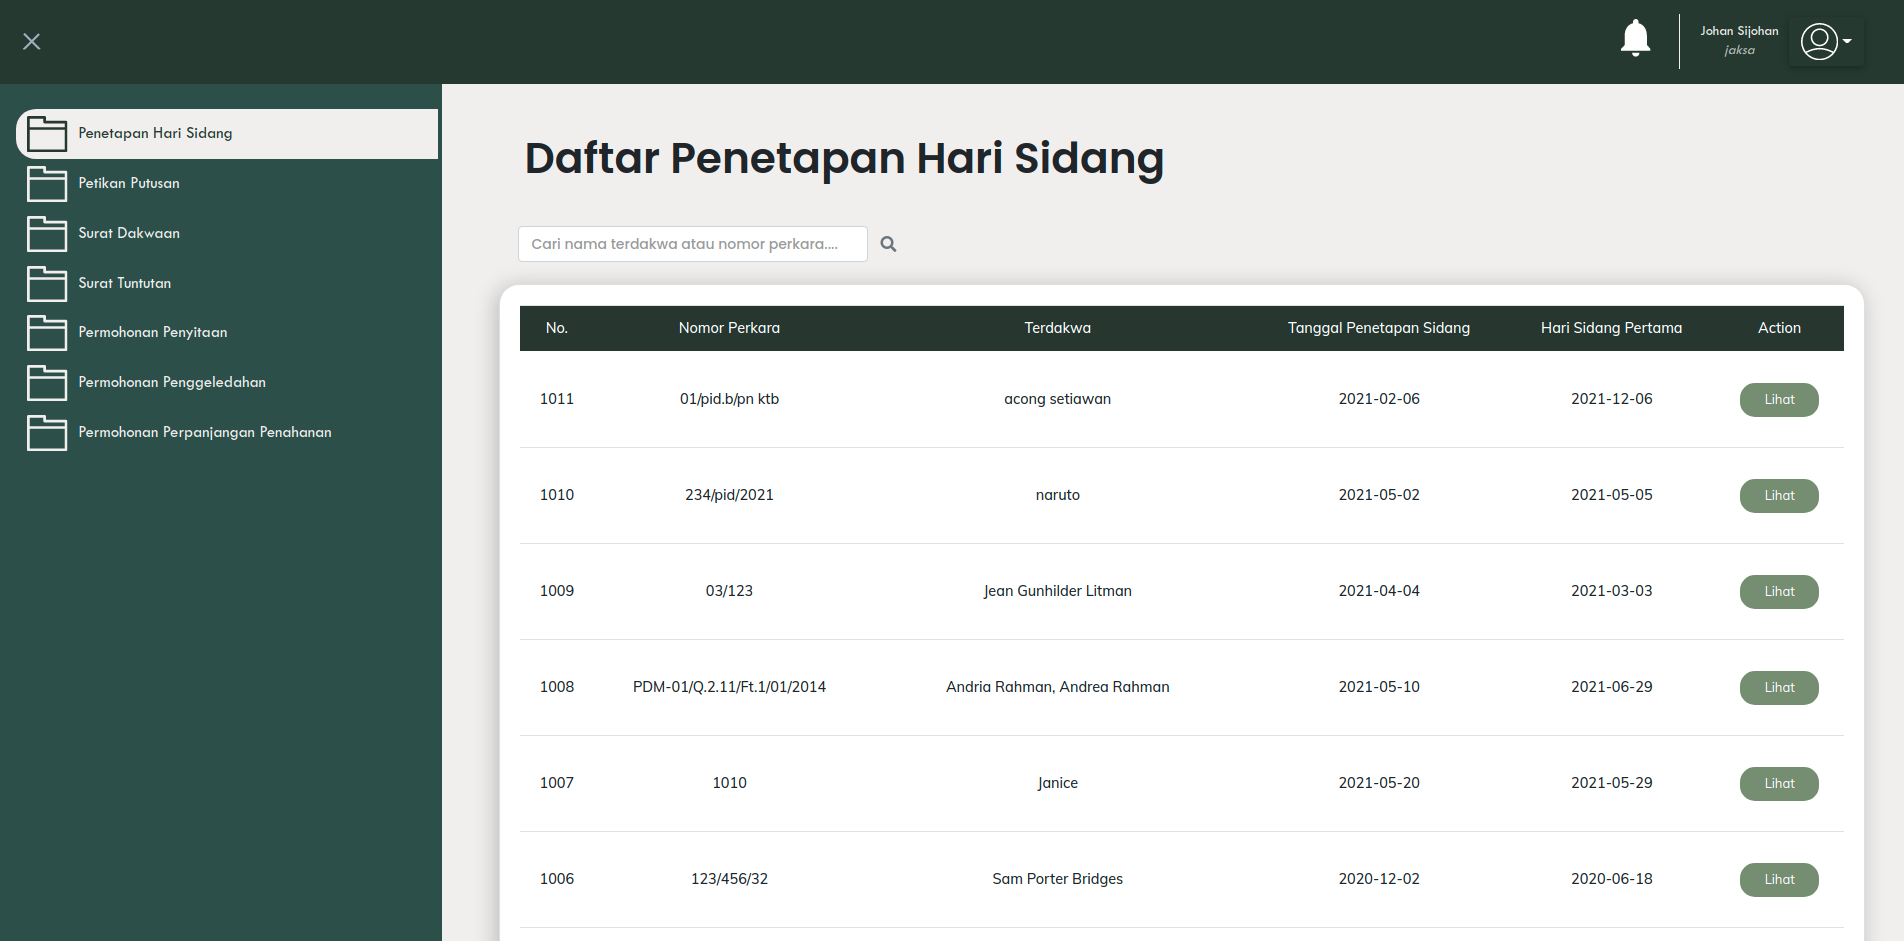Switch to the Petikan Putusan section

click(x=129, y=183)
